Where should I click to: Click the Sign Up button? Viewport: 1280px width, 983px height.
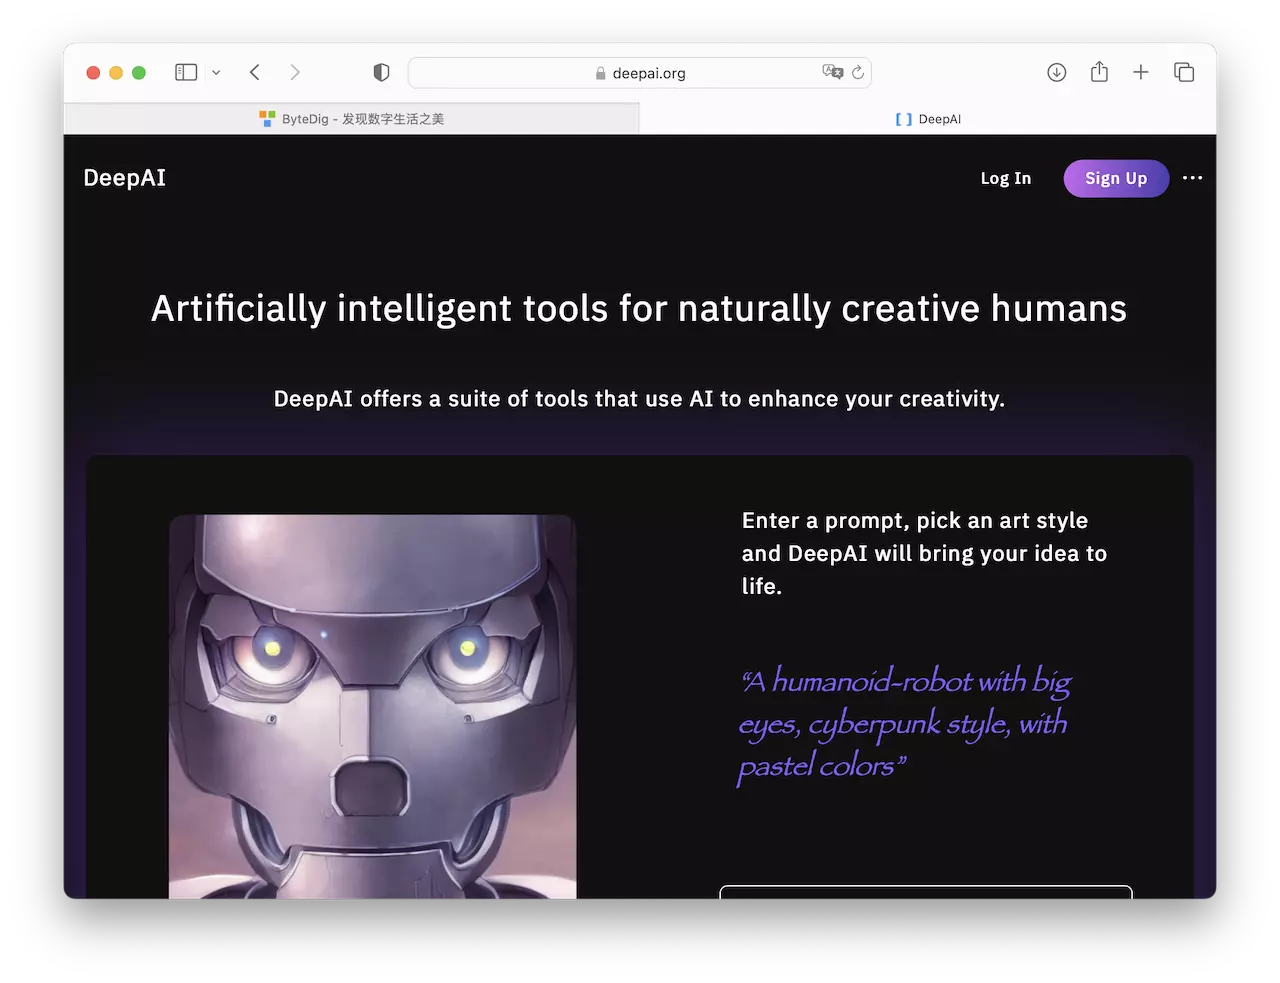pos(1116,178)
